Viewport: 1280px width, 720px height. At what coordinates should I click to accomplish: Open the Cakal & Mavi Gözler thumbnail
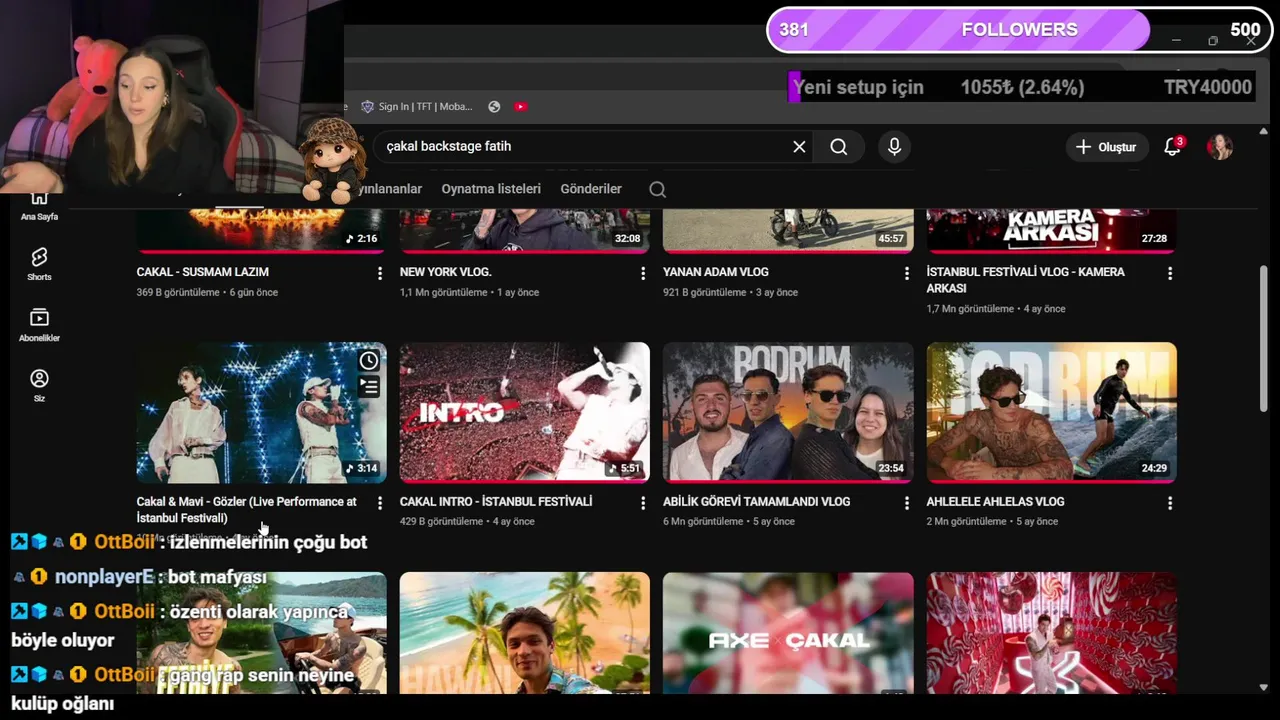coord(261,413)
